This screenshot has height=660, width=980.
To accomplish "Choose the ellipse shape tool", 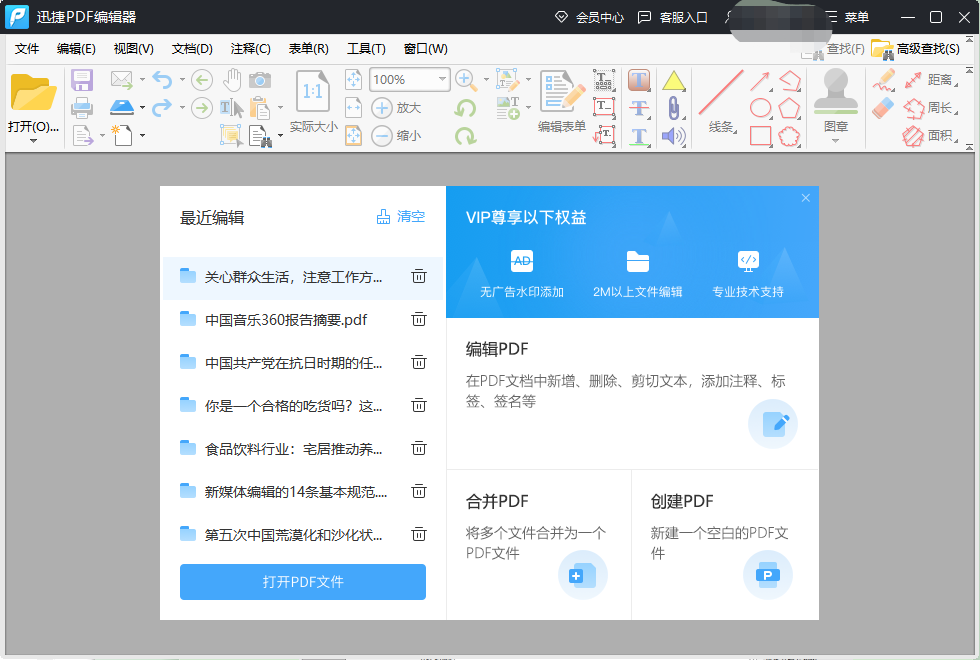I will (760, 108).
